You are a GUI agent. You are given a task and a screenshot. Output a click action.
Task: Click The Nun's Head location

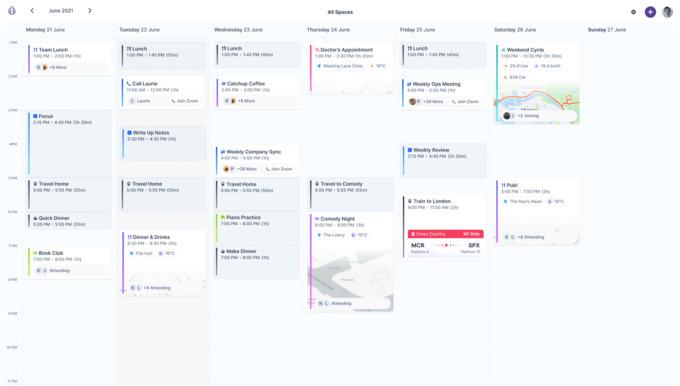point(522,202)
